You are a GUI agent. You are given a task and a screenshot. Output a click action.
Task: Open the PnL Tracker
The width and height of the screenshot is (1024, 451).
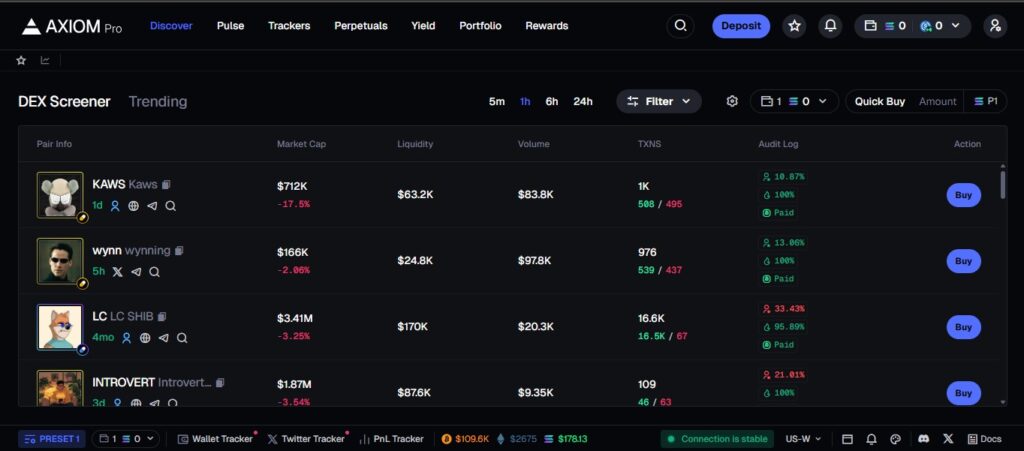coord(391,439)
